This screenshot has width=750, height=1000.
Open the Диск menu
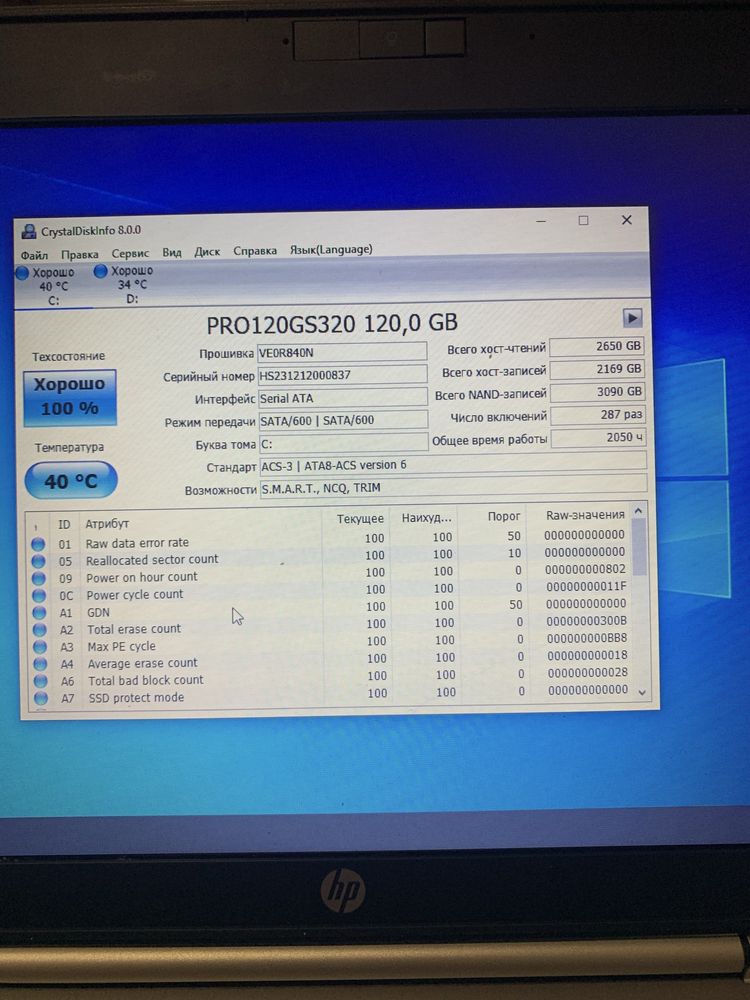coord(207,252)
